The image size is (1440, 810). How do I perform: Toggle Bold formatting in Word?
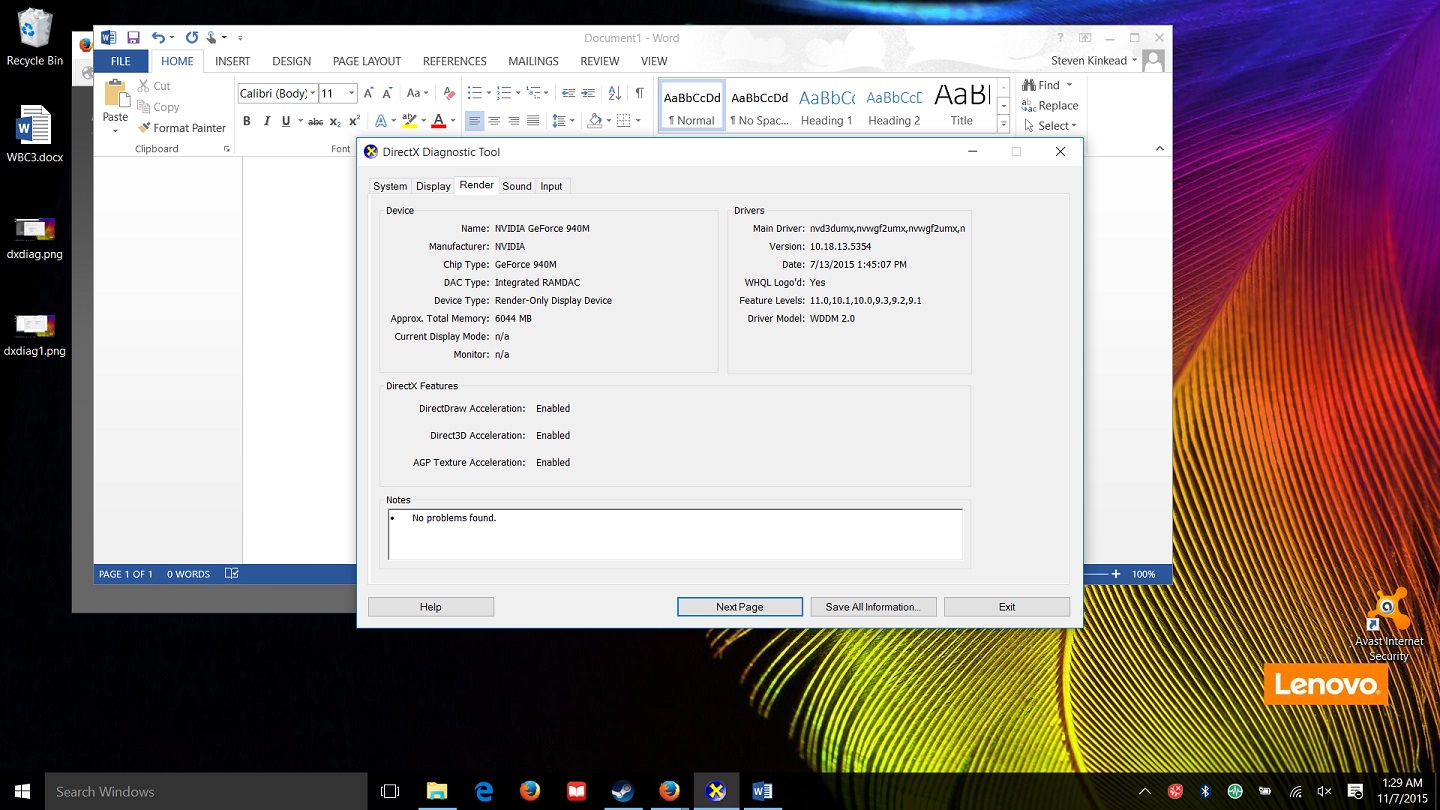247,121
